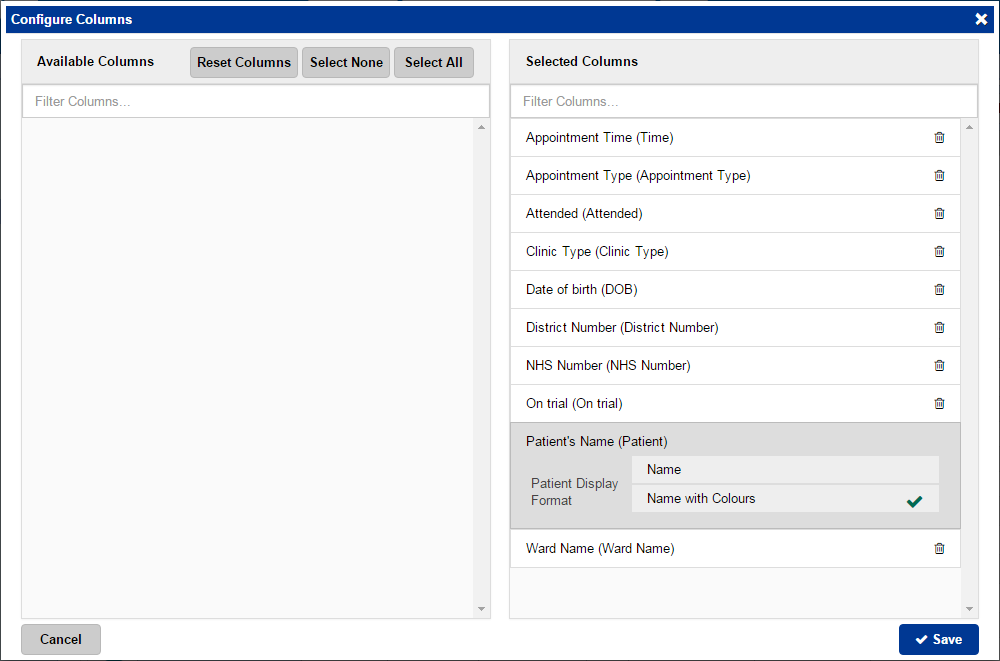Focus the Available Columns filter field
1000x661 pixels.
point(255,101)
